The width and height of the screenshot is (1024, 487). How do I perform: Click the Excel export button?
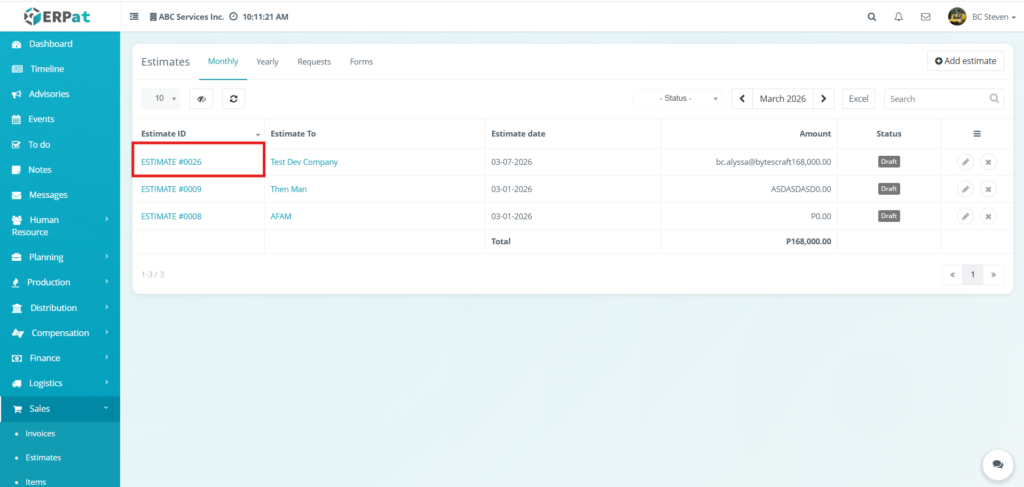click(x=859, y=99)
